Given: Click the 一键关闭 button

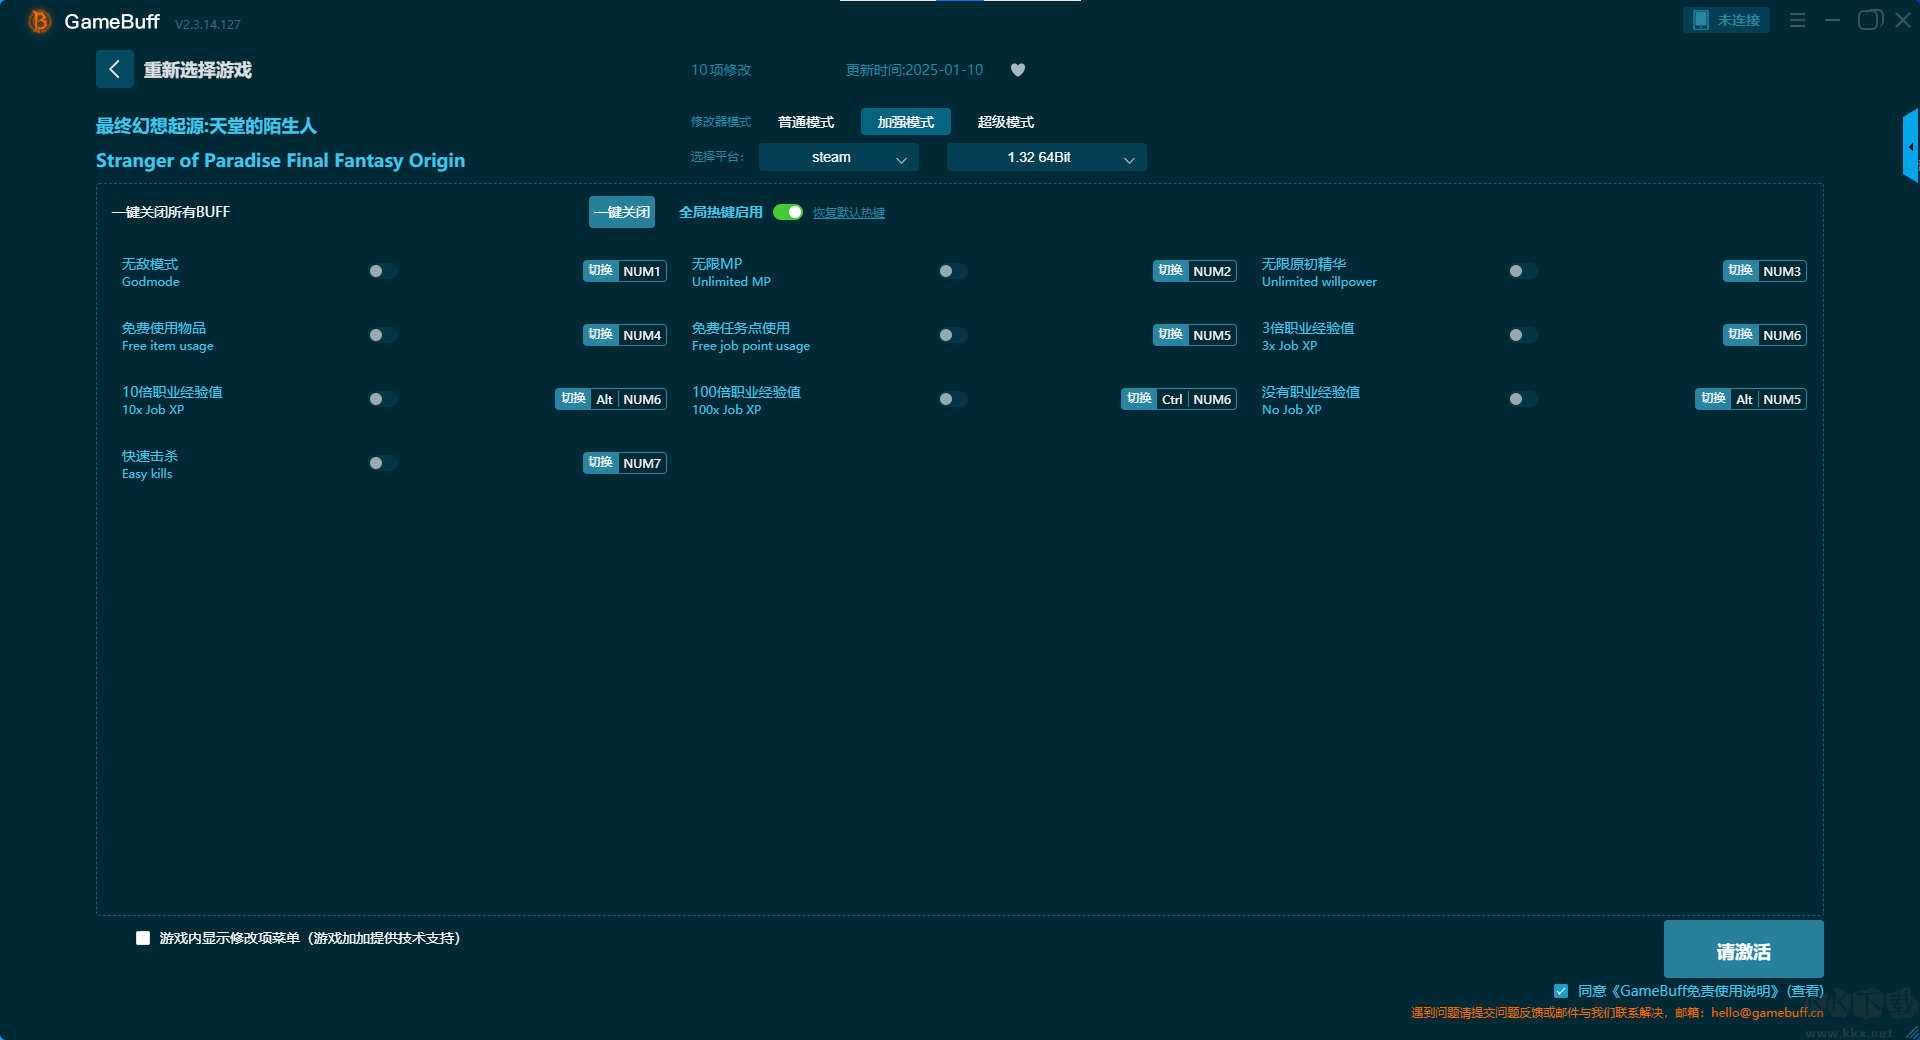Looking at the screenshot, I should tap(622, 212).
